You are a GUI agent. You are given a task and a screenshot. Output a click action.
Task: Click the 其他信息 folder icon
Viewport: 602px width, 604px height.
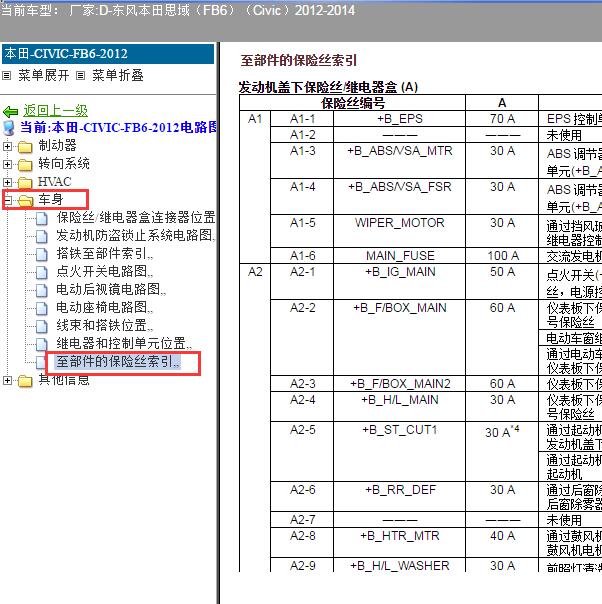[x=25, y=381]
